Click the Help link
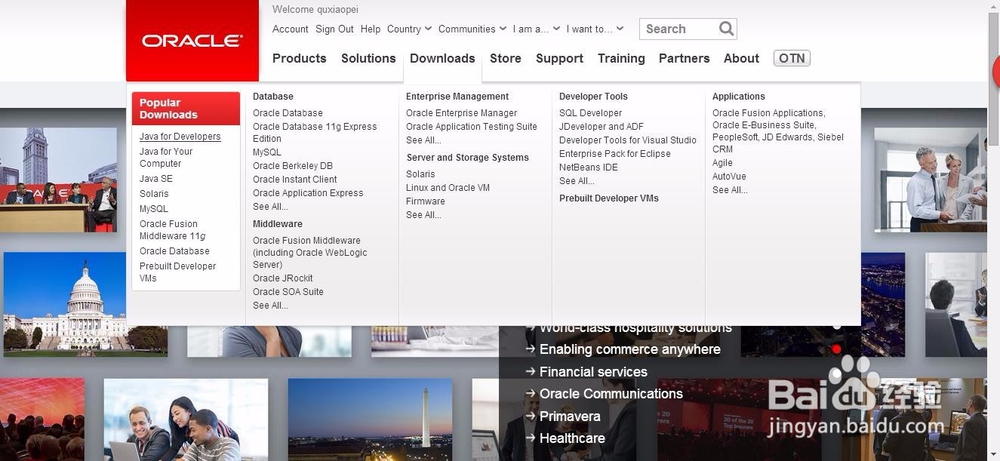This screenshot has width=1000, height=461. [x=370, y=29]
